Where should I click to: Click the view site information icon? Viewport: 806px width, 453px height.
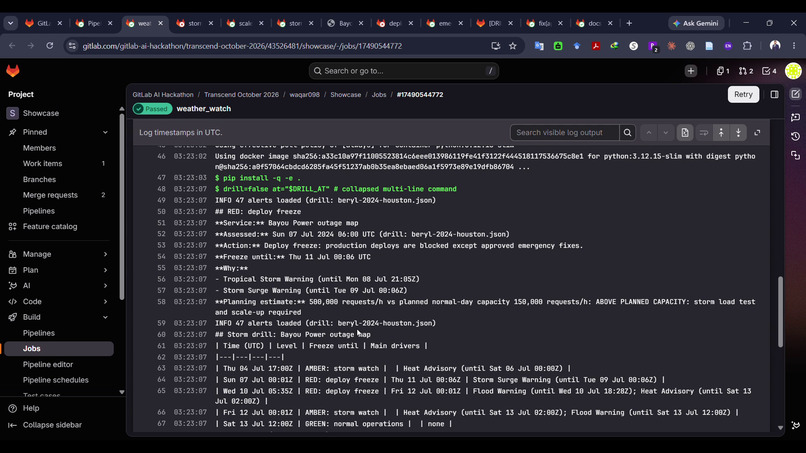pyautogui.click(x=72, y=46)
